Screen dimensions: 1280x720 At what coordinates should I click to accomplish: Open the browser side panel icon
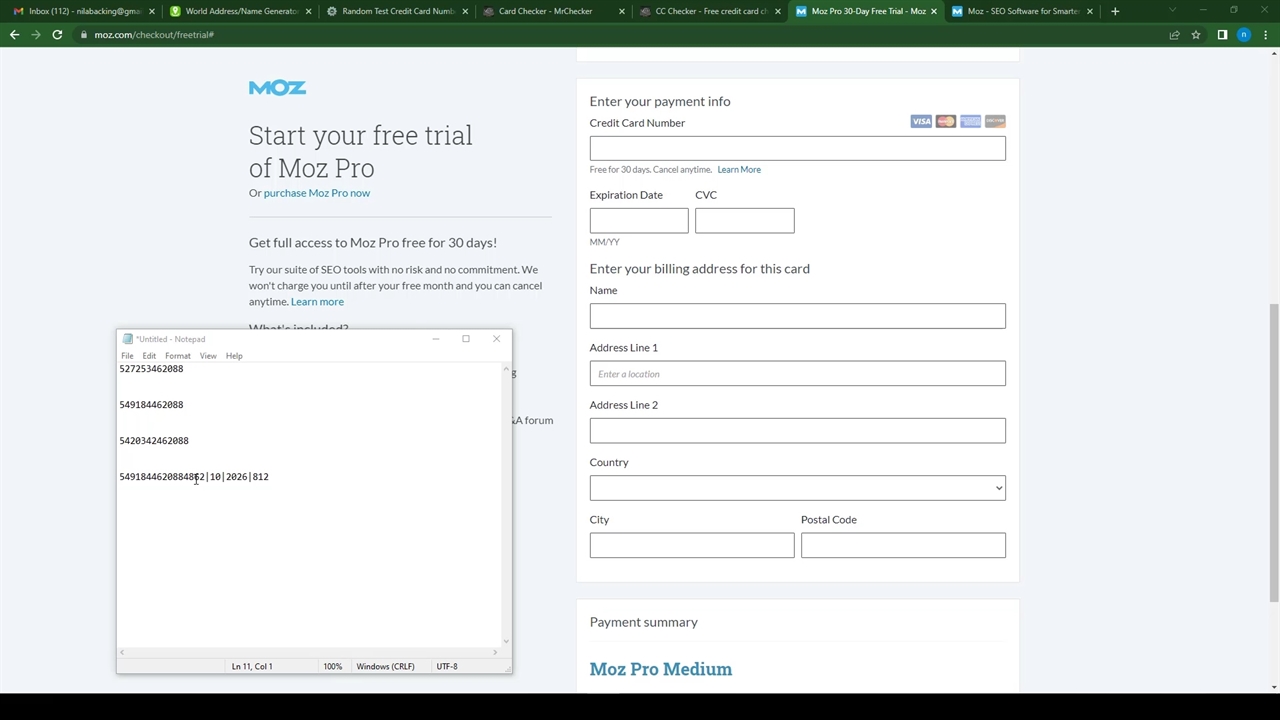click(x=1222, y=35)
